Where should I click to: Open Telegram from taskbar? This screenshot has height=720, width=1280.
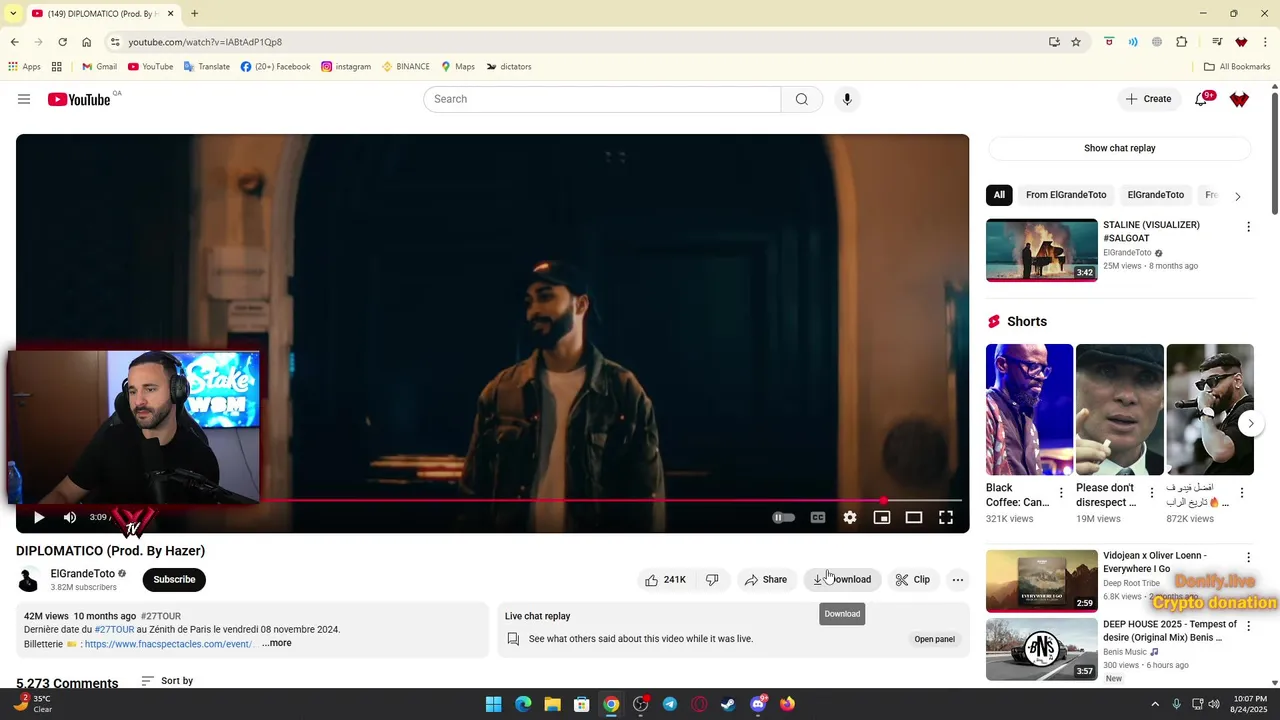[x=670, y=704]
